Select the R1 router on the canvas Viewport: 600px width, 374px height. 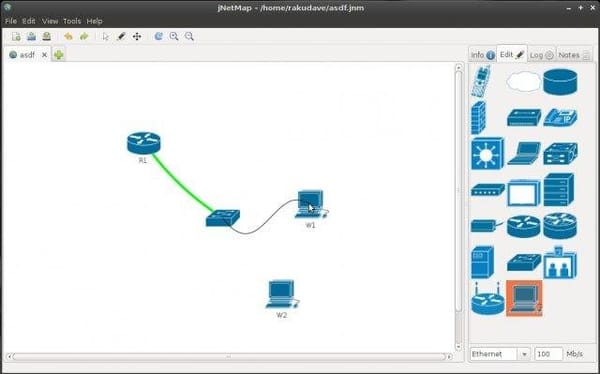[x=143, y=143]
